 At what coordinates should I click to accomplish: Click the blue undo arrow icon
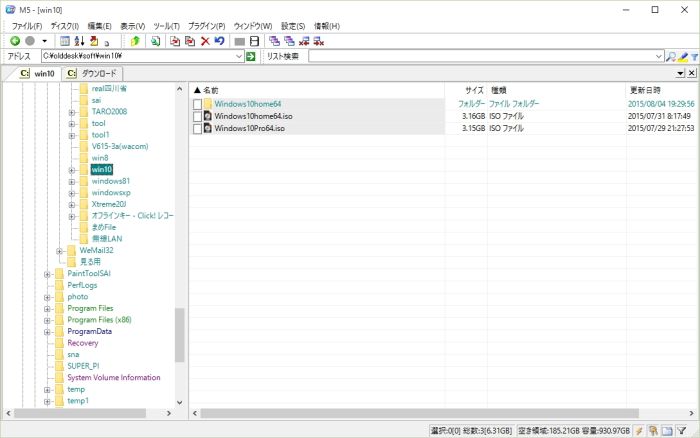[219, 41]
